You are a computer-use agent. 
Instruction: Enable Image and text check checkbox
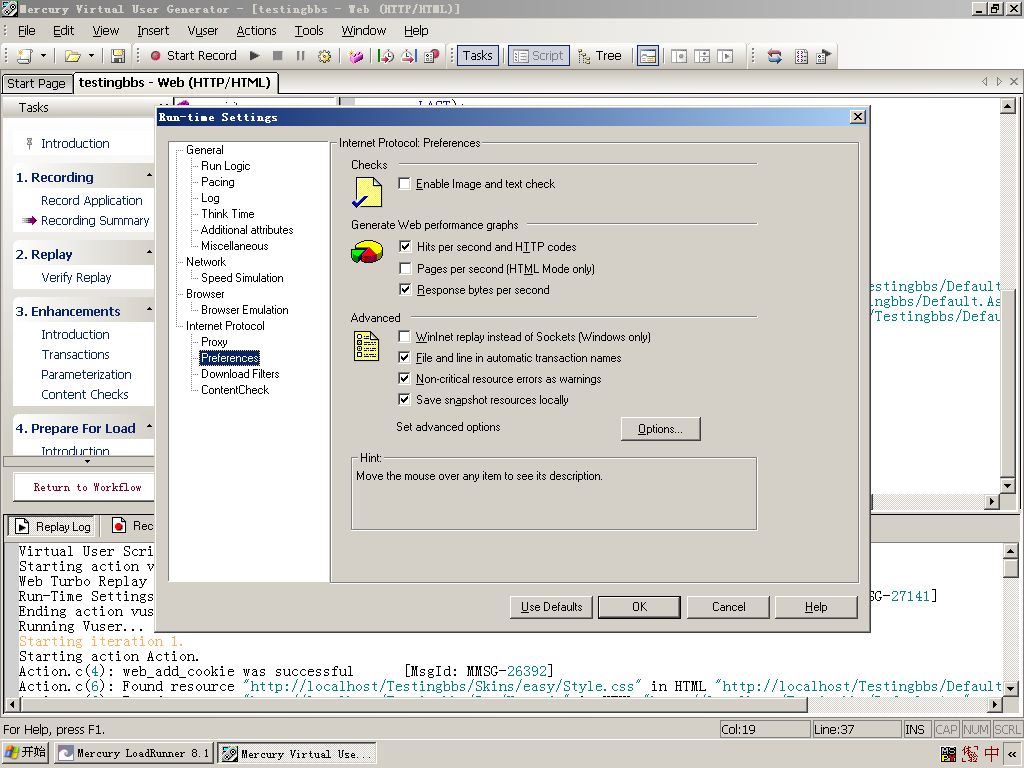[x=404, y=184]
